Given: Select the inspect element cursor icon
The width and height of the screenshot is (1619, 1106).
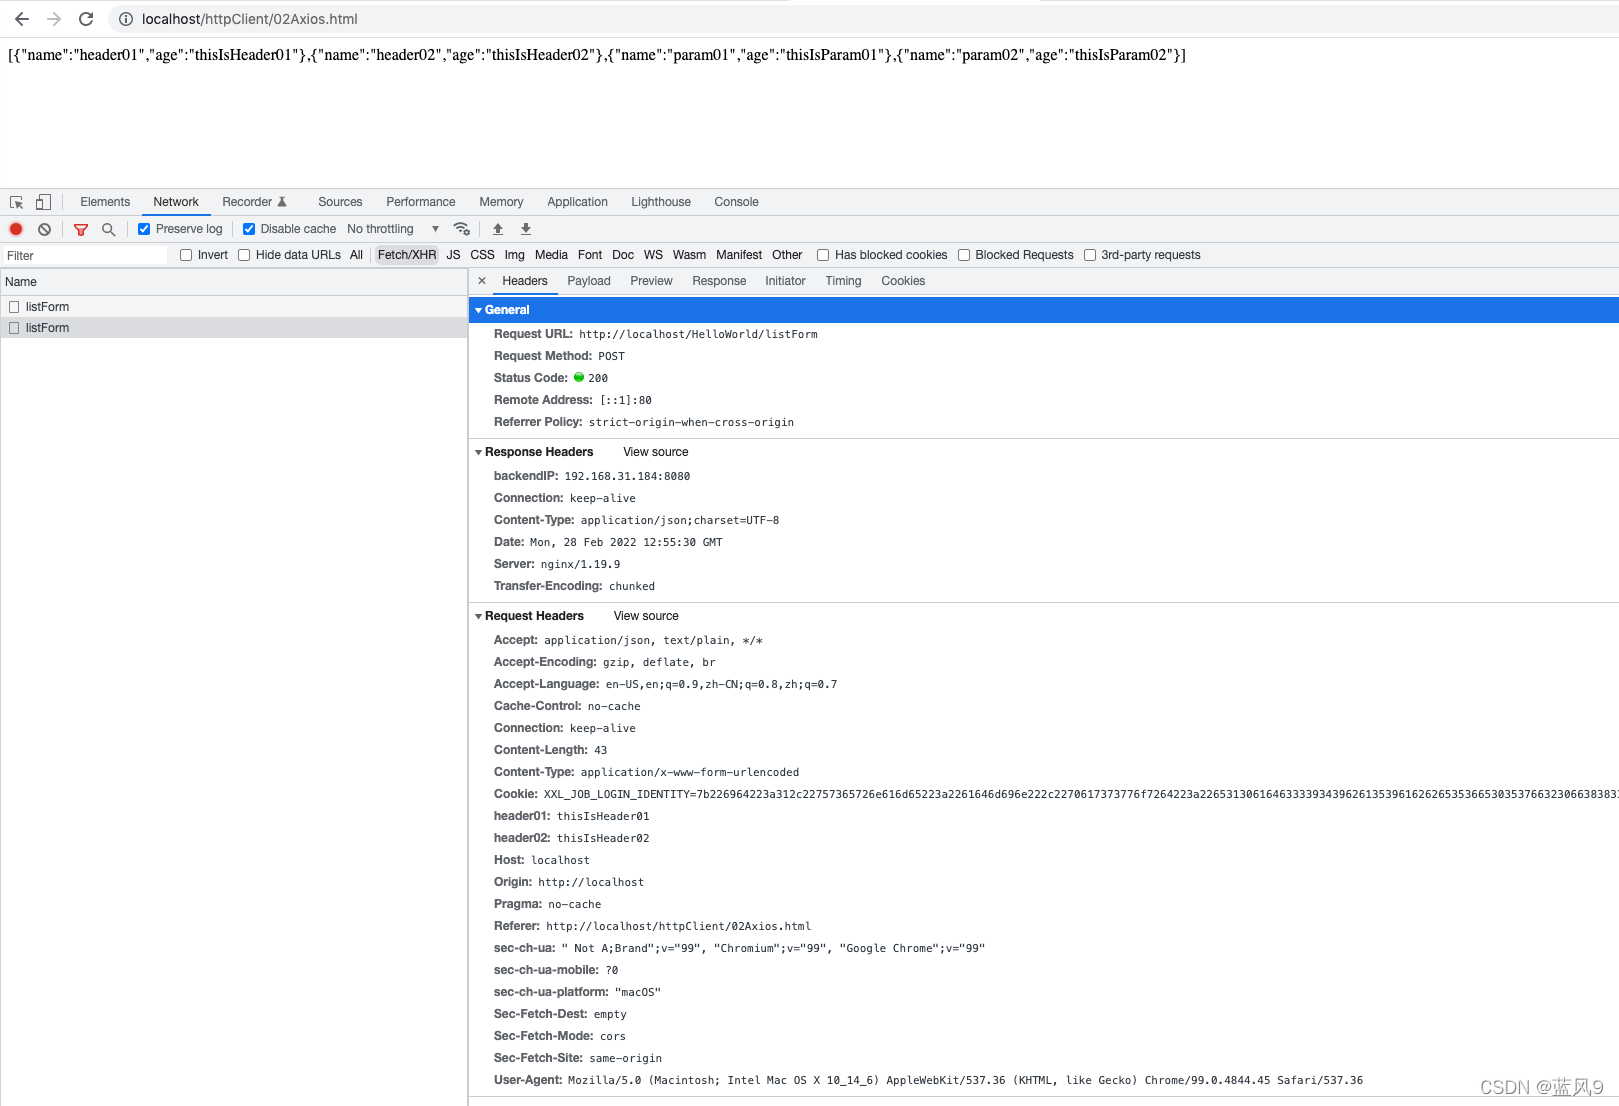Looking at the screenshot, I should (16, 202).
